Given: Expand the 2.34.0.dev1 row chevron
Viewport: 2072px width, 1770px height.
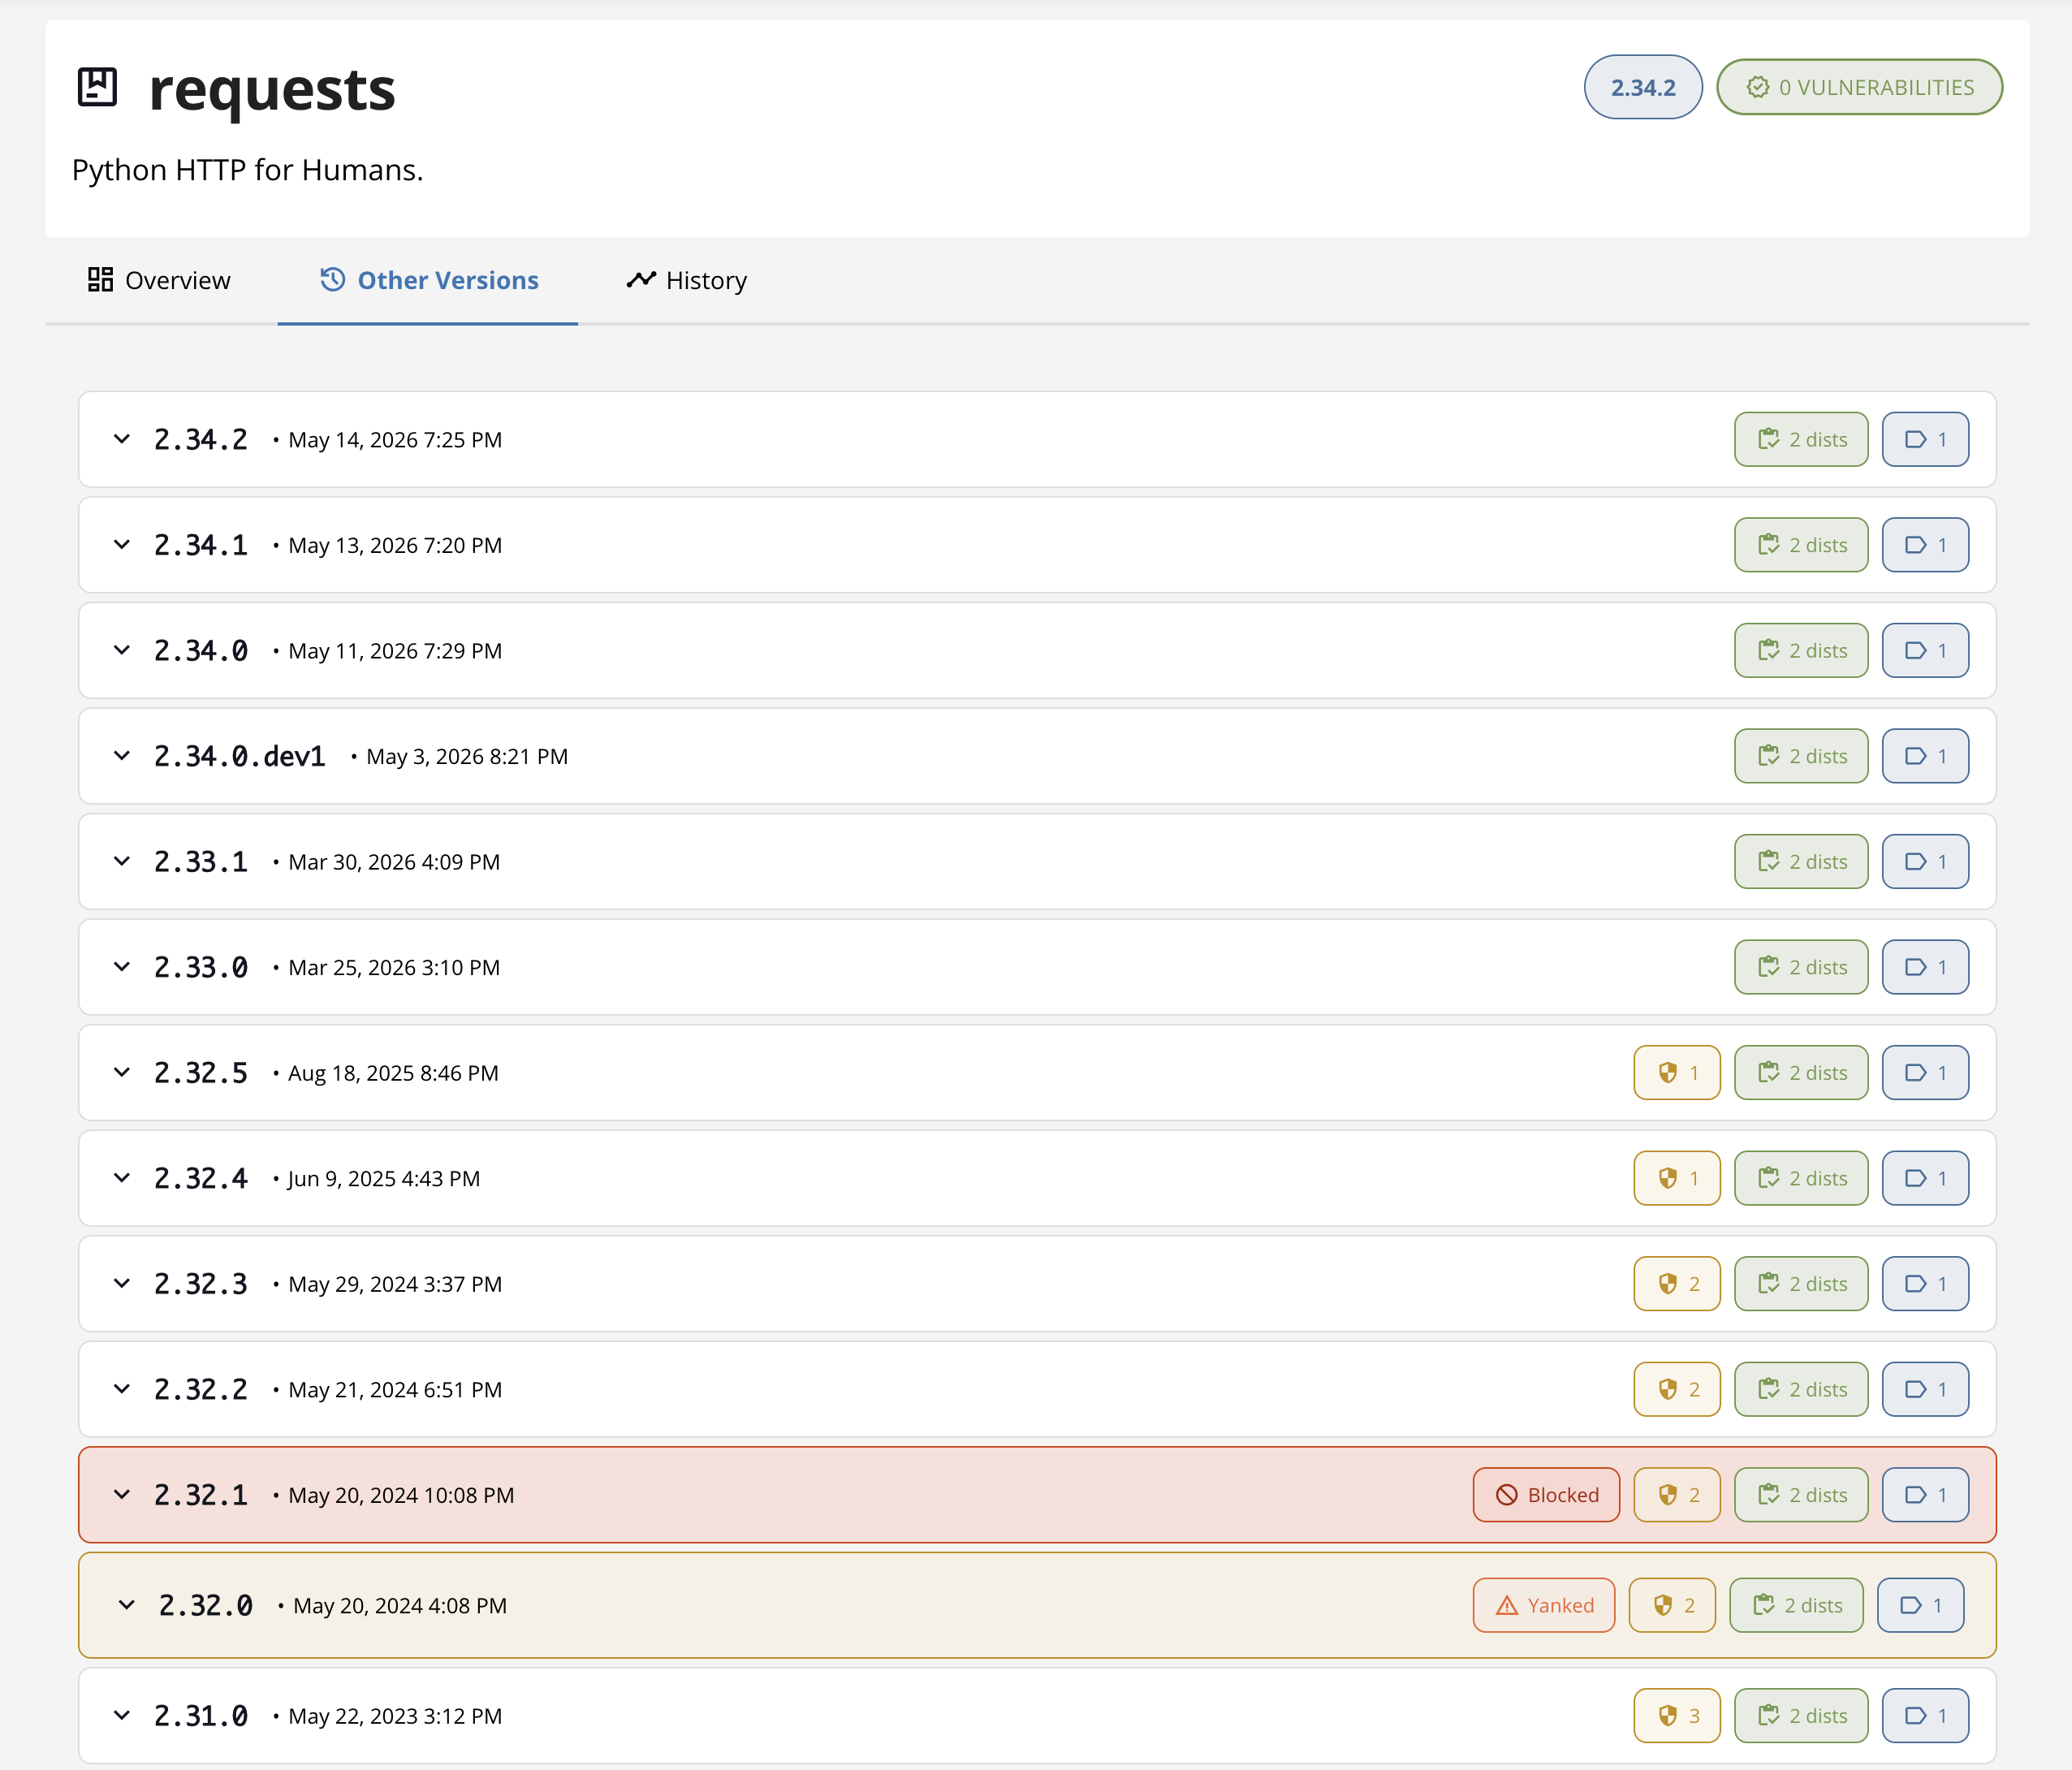Looking at the screenshot, I should click(x=122, y=756).
